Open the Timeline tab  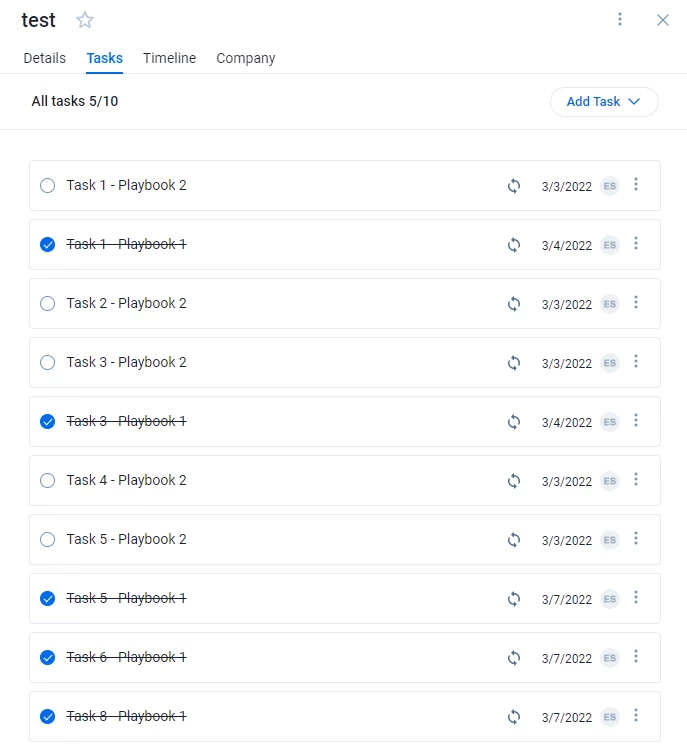click(169, 58)
